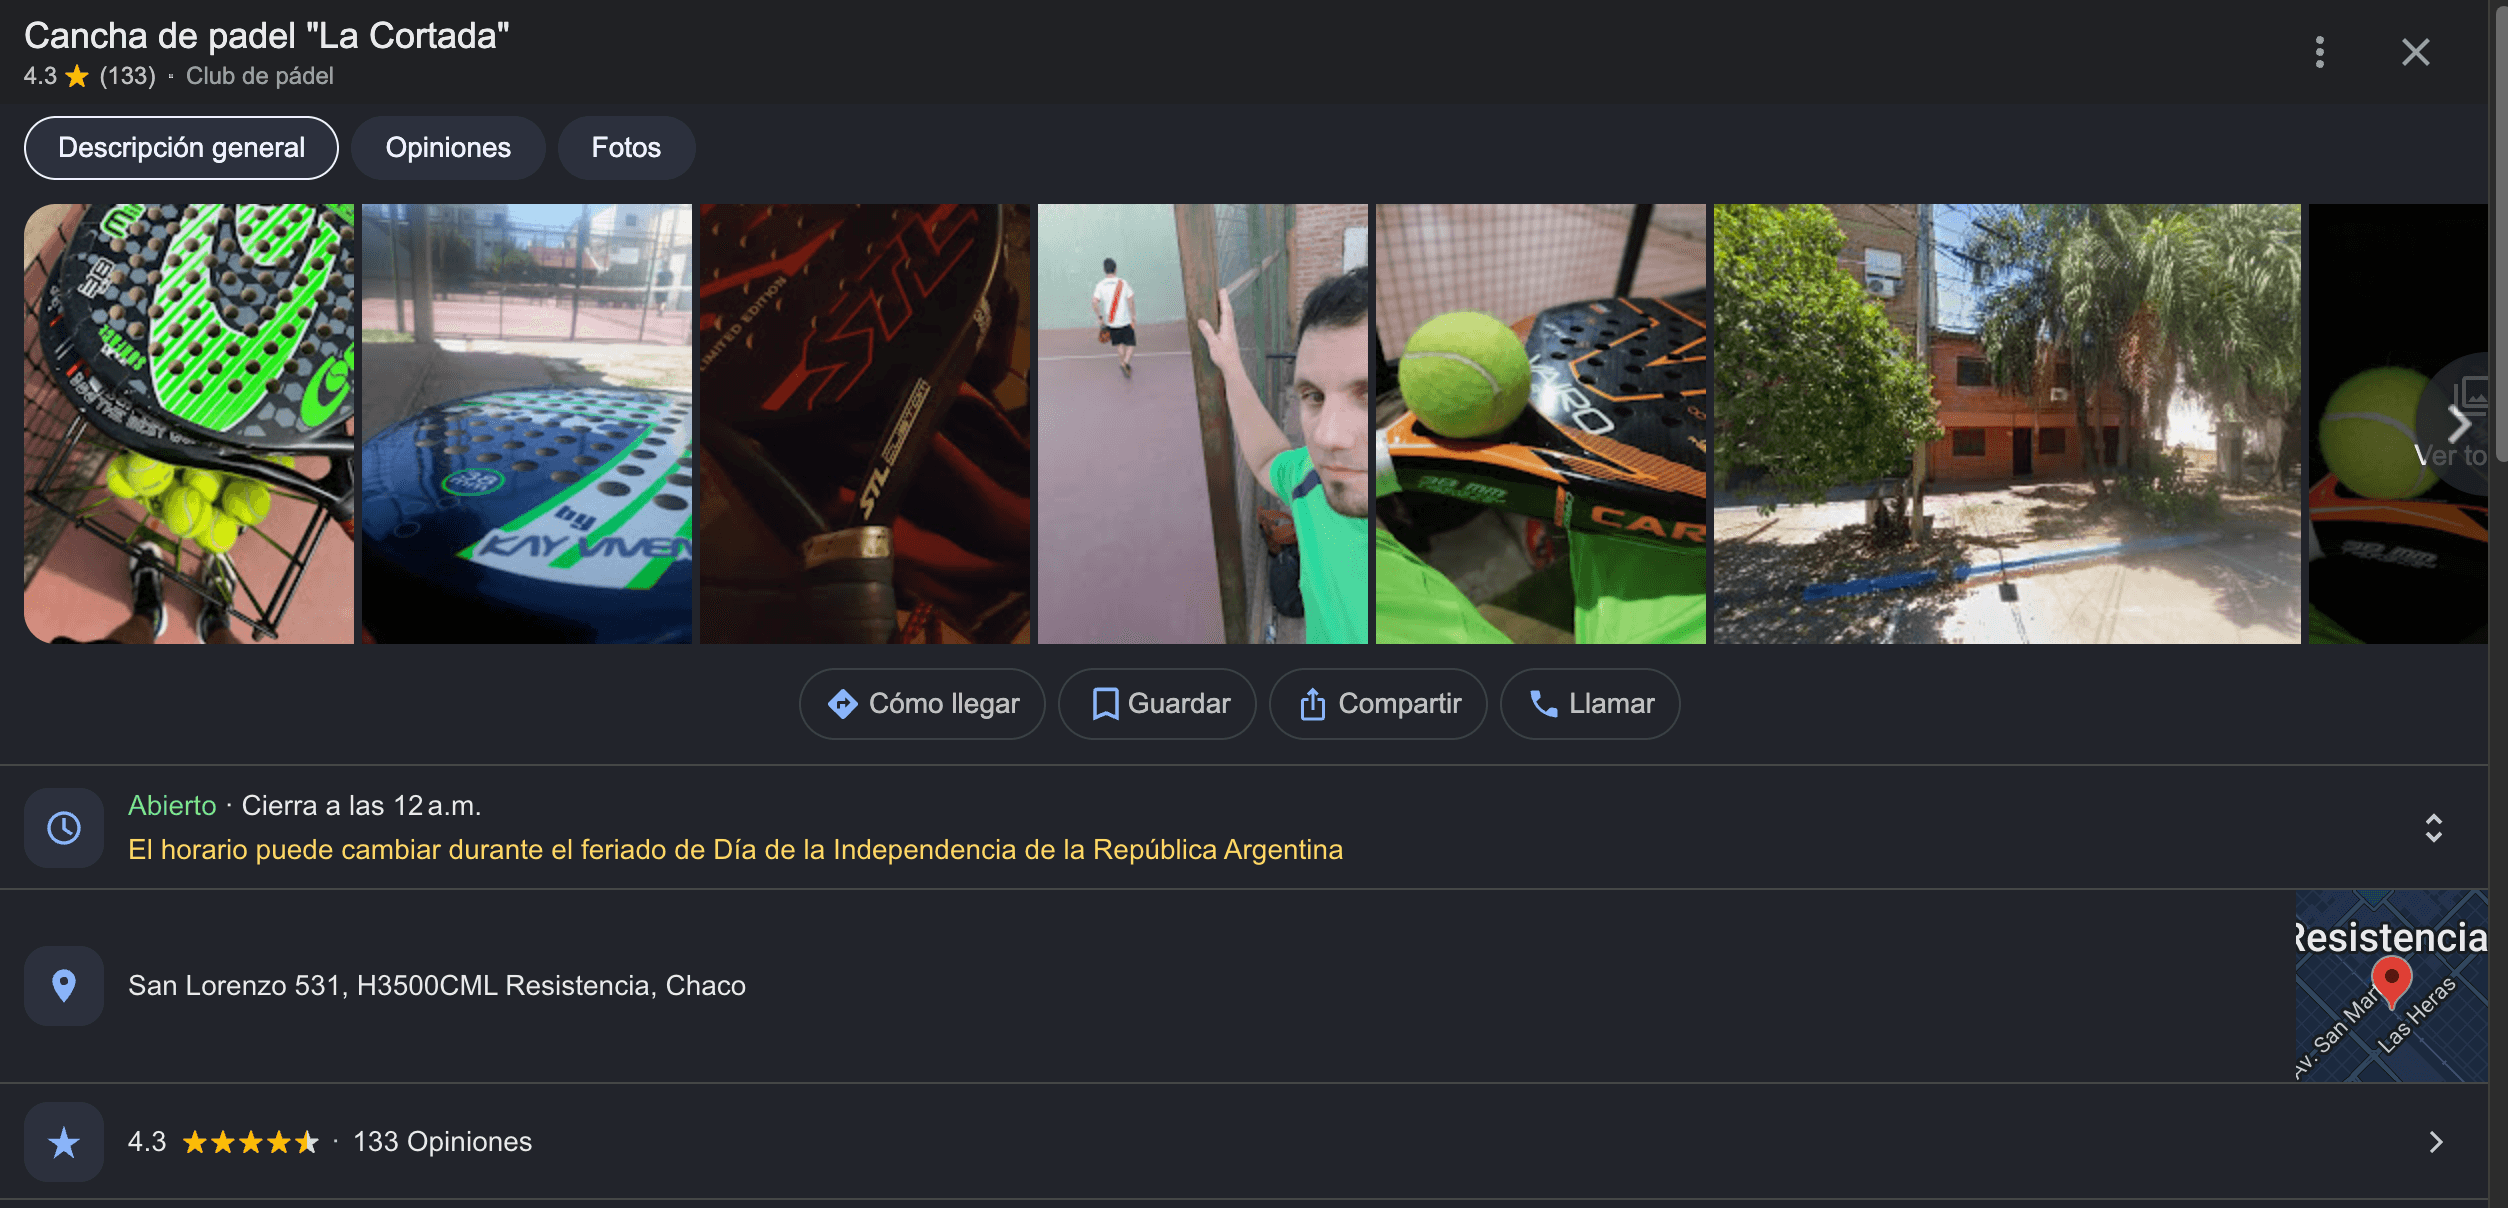This screenshot has height=1208, width=2508.
Task: Show next photos with the right arrow
Action: pyautogui.click(x=2458, y=423)
